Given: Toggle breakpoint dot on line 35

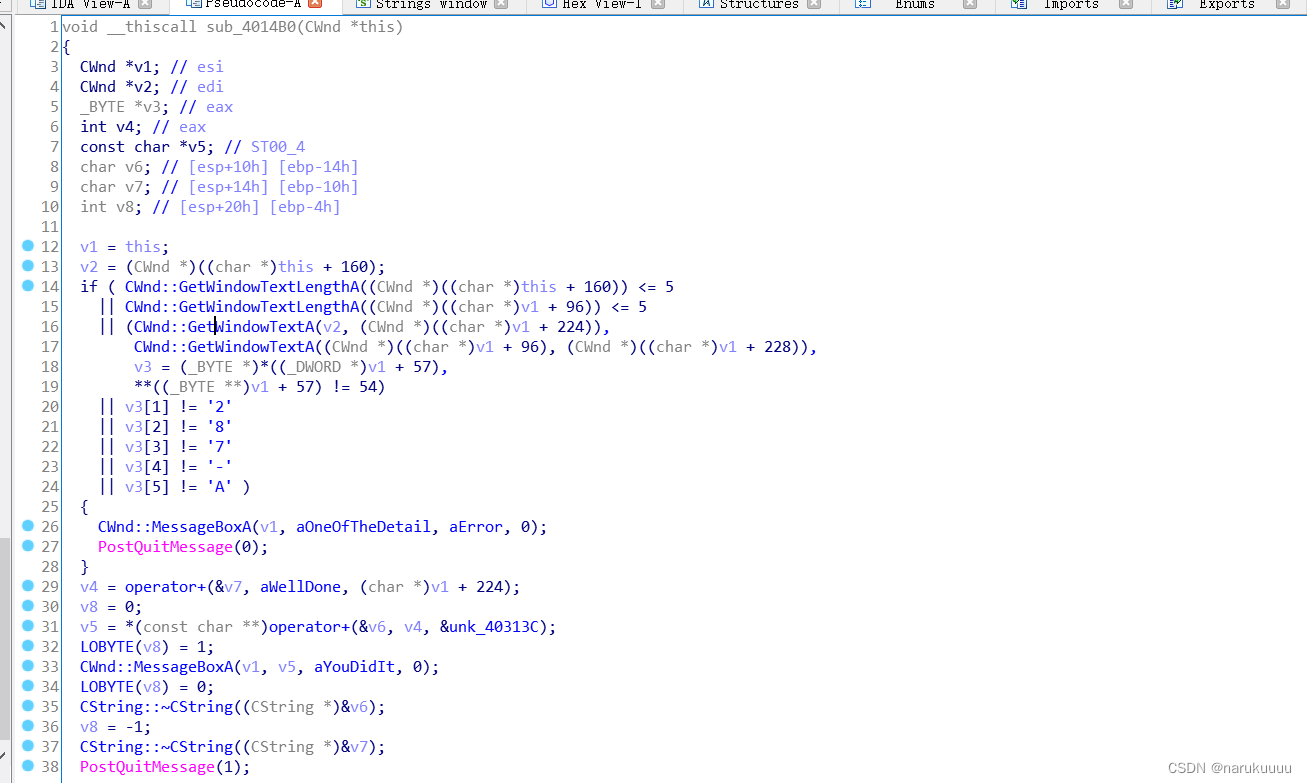Looking at the screenshot, I should coord(28,706).
